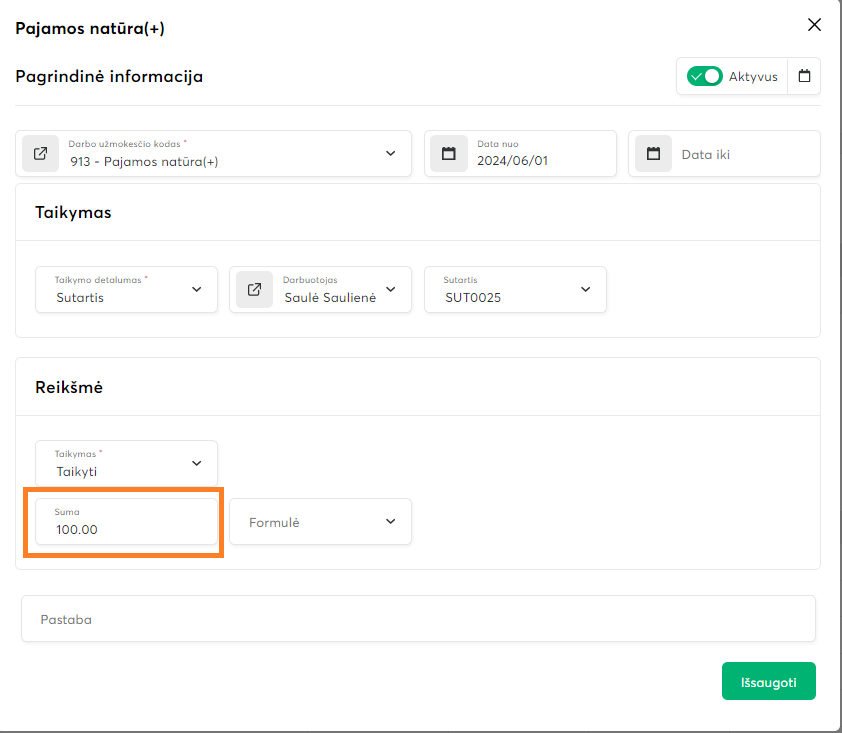Close the Pajamos natūra(+) dialog
Screen dimensions: 842x733
(x=814, y=25)
